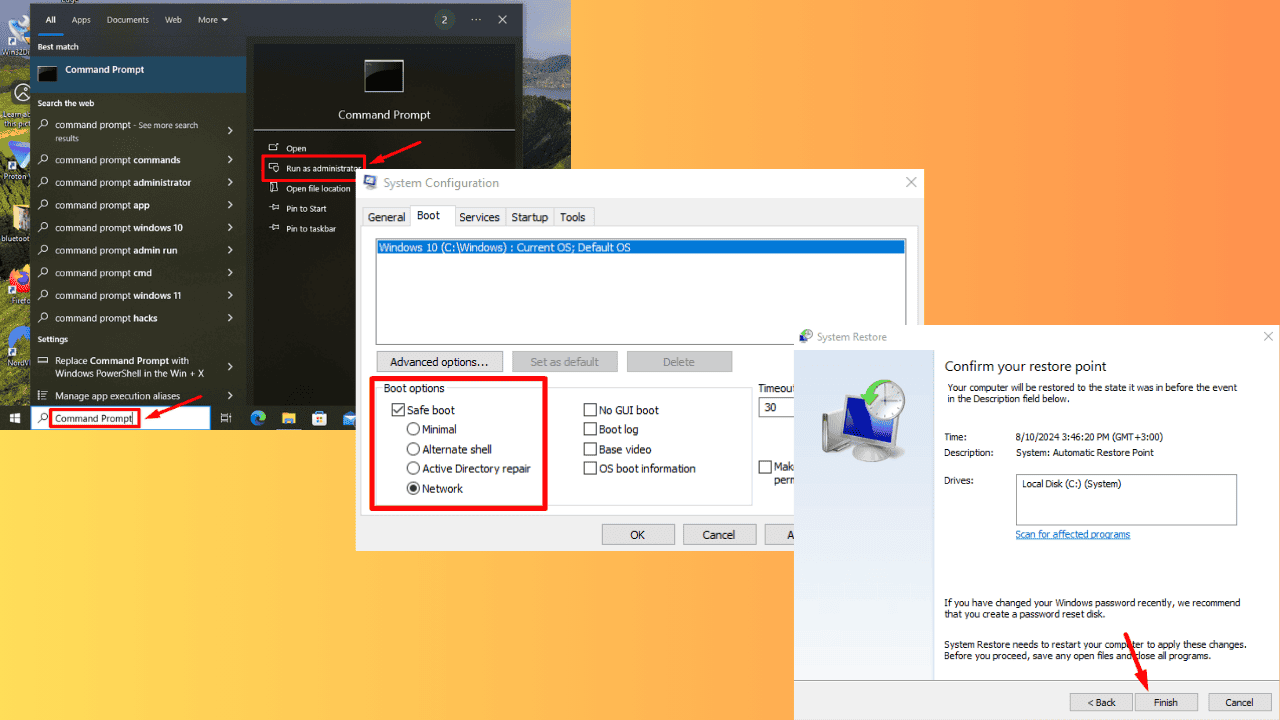Screen dimensions: 1280x720
Task: Click the large Command Prompt preview icon
Action: click(384, 77)
